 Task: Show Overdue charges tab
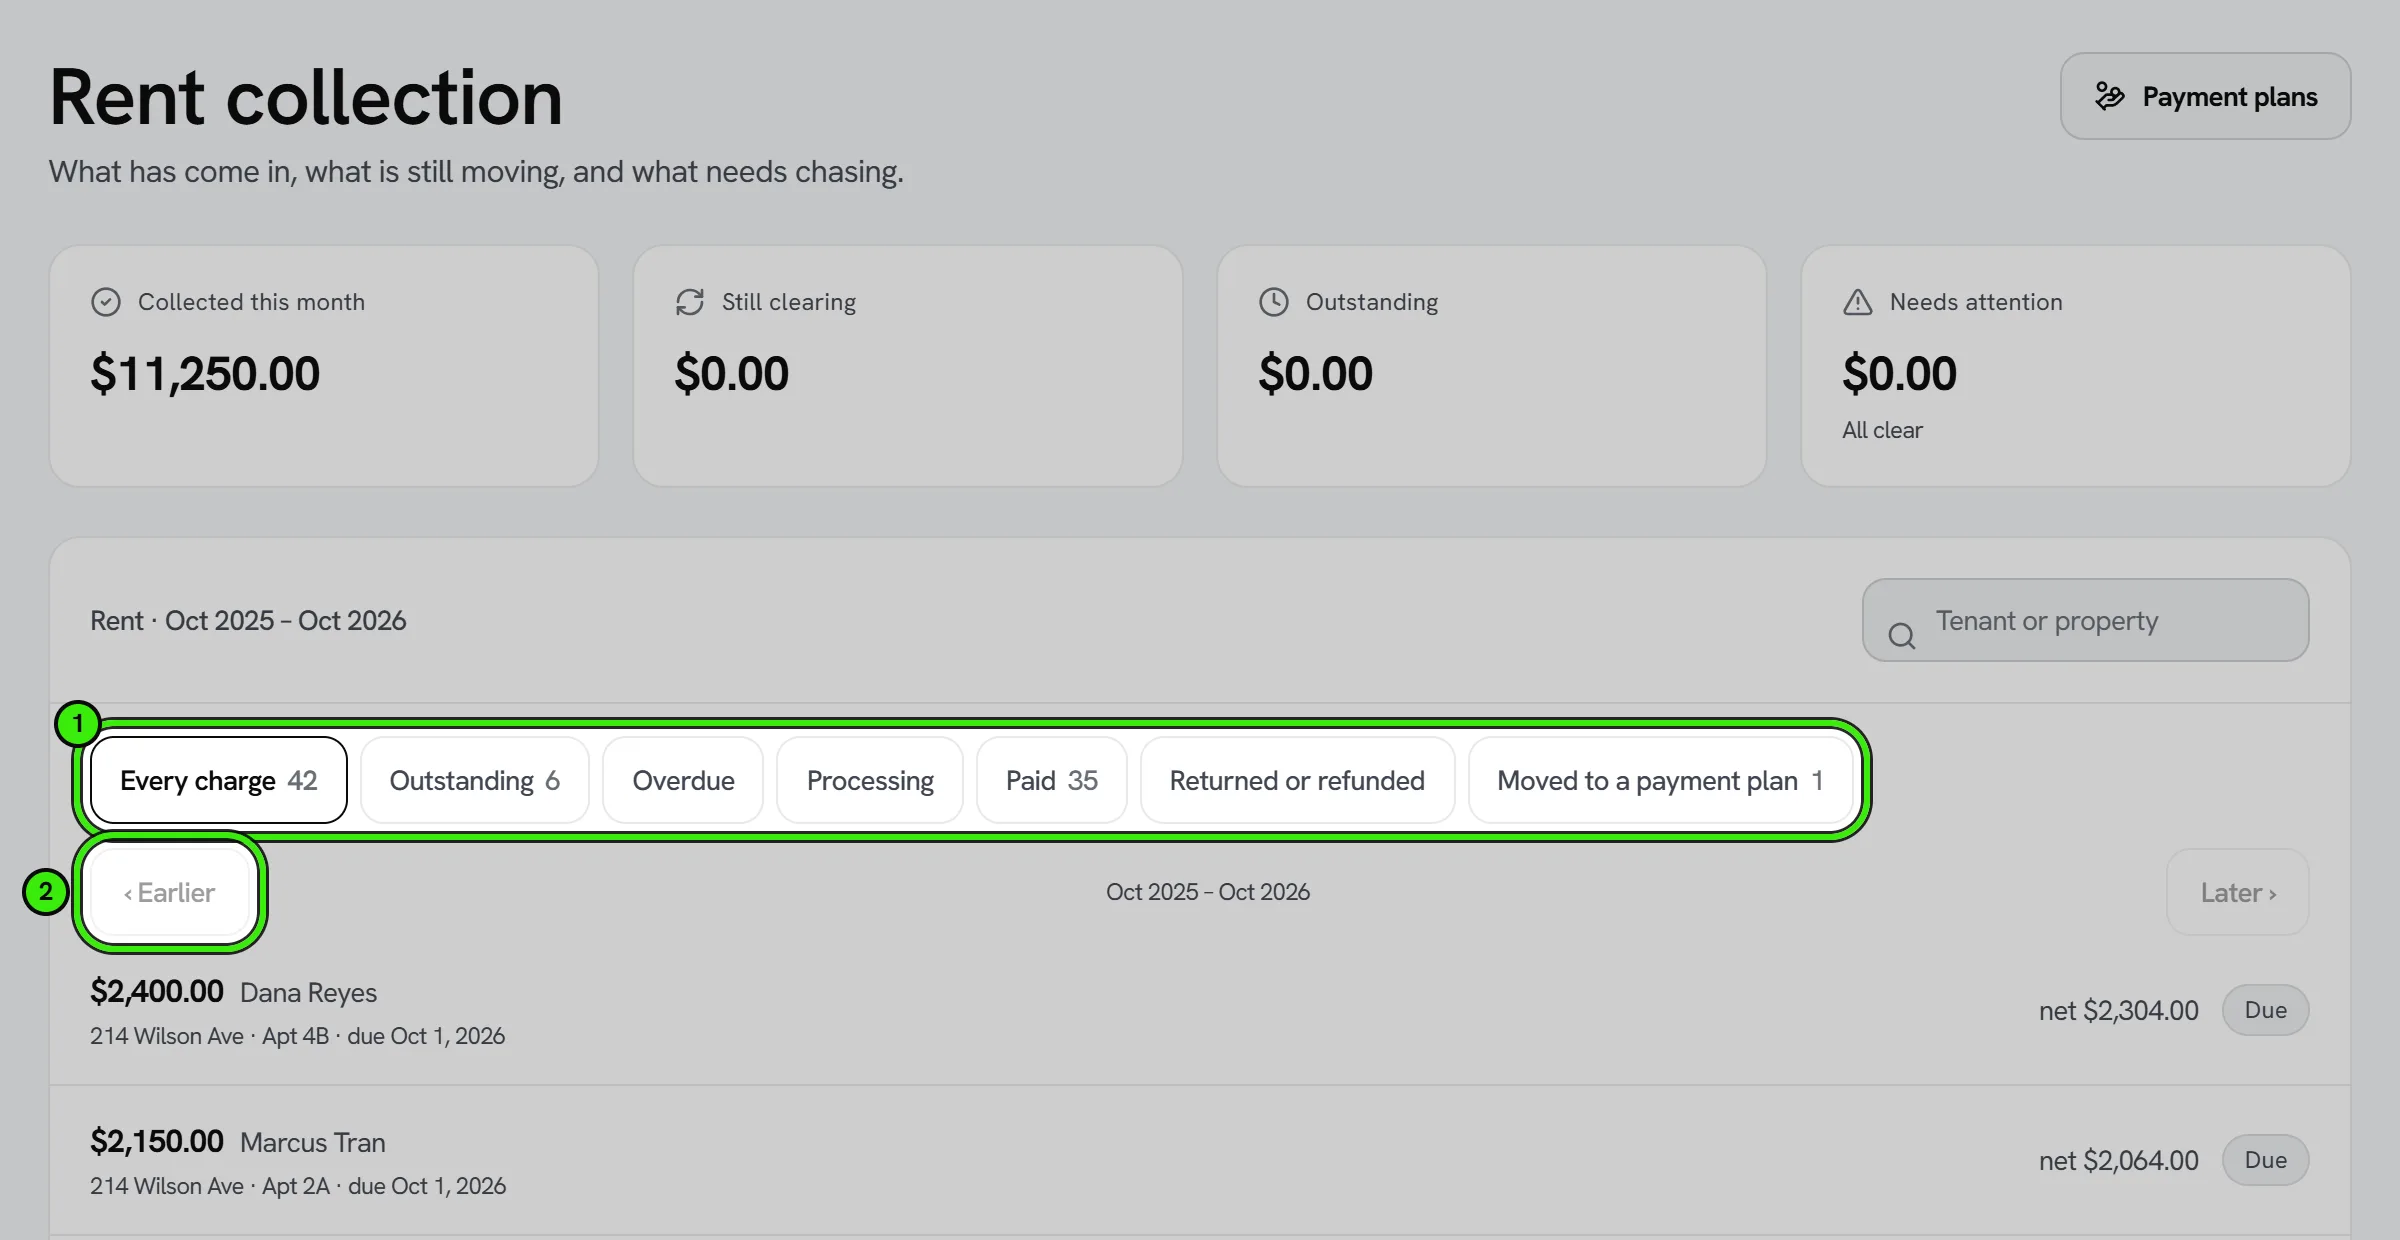(683, 780)
